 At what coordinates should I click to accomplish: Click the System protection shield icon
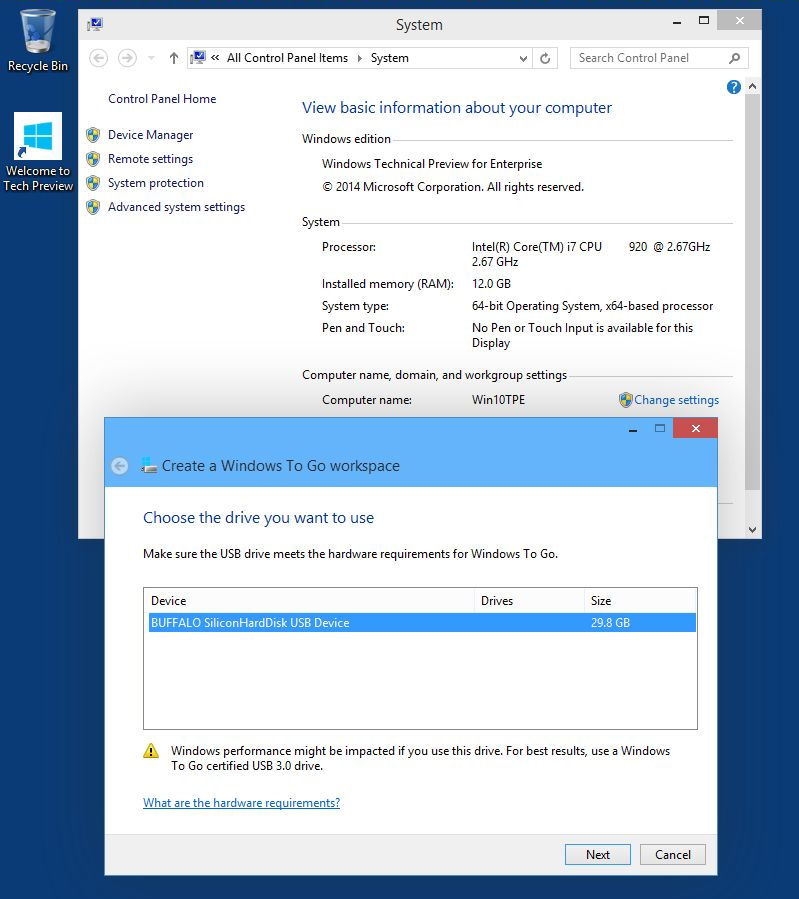point(93,183)
